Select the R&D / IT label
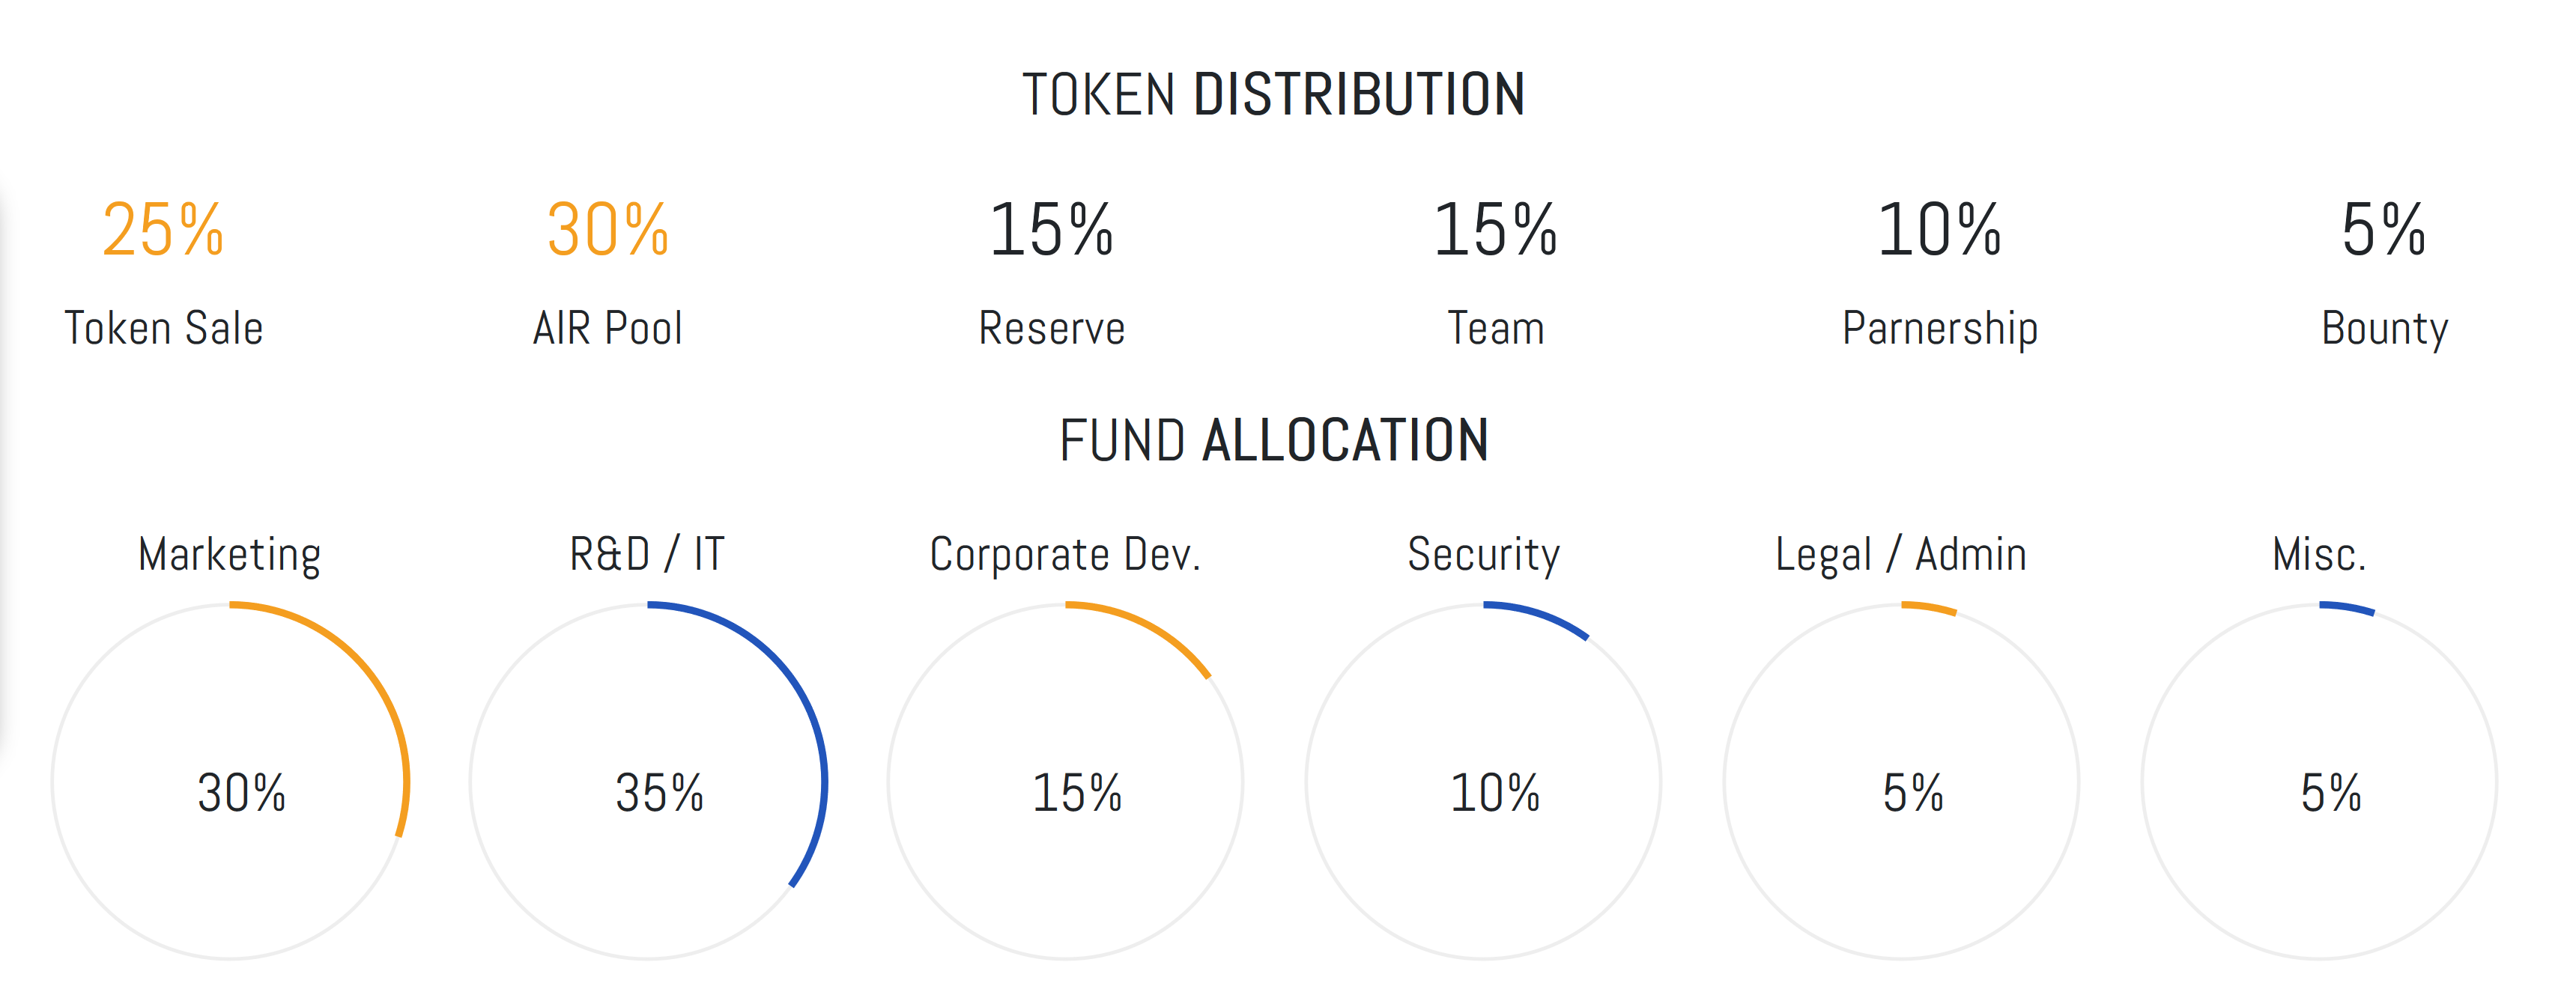 647,554
